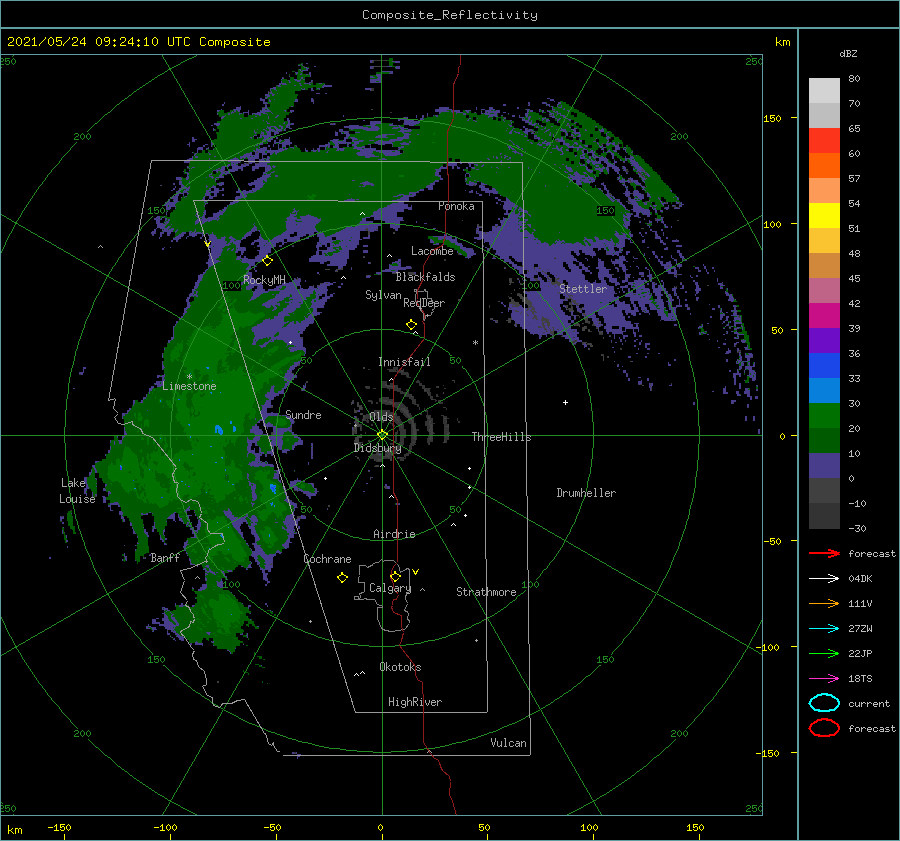The width and height of the screenshot is (900, 841).
Task: Click the 'current' legend text
Action: click(x=869, y=703)
